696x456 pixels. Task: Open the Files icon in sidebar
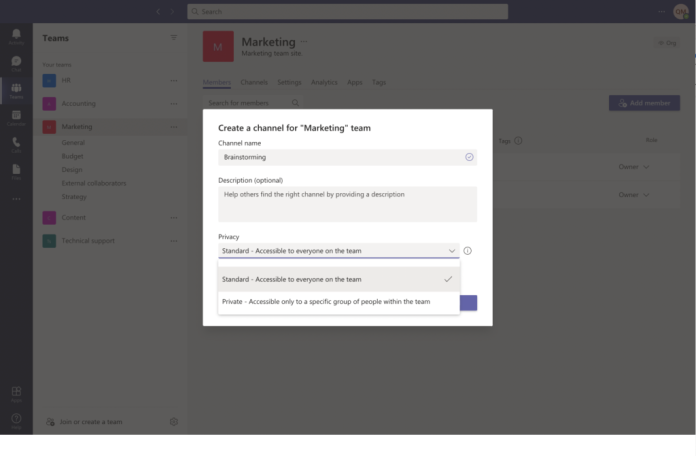click(x=16, y=171)
